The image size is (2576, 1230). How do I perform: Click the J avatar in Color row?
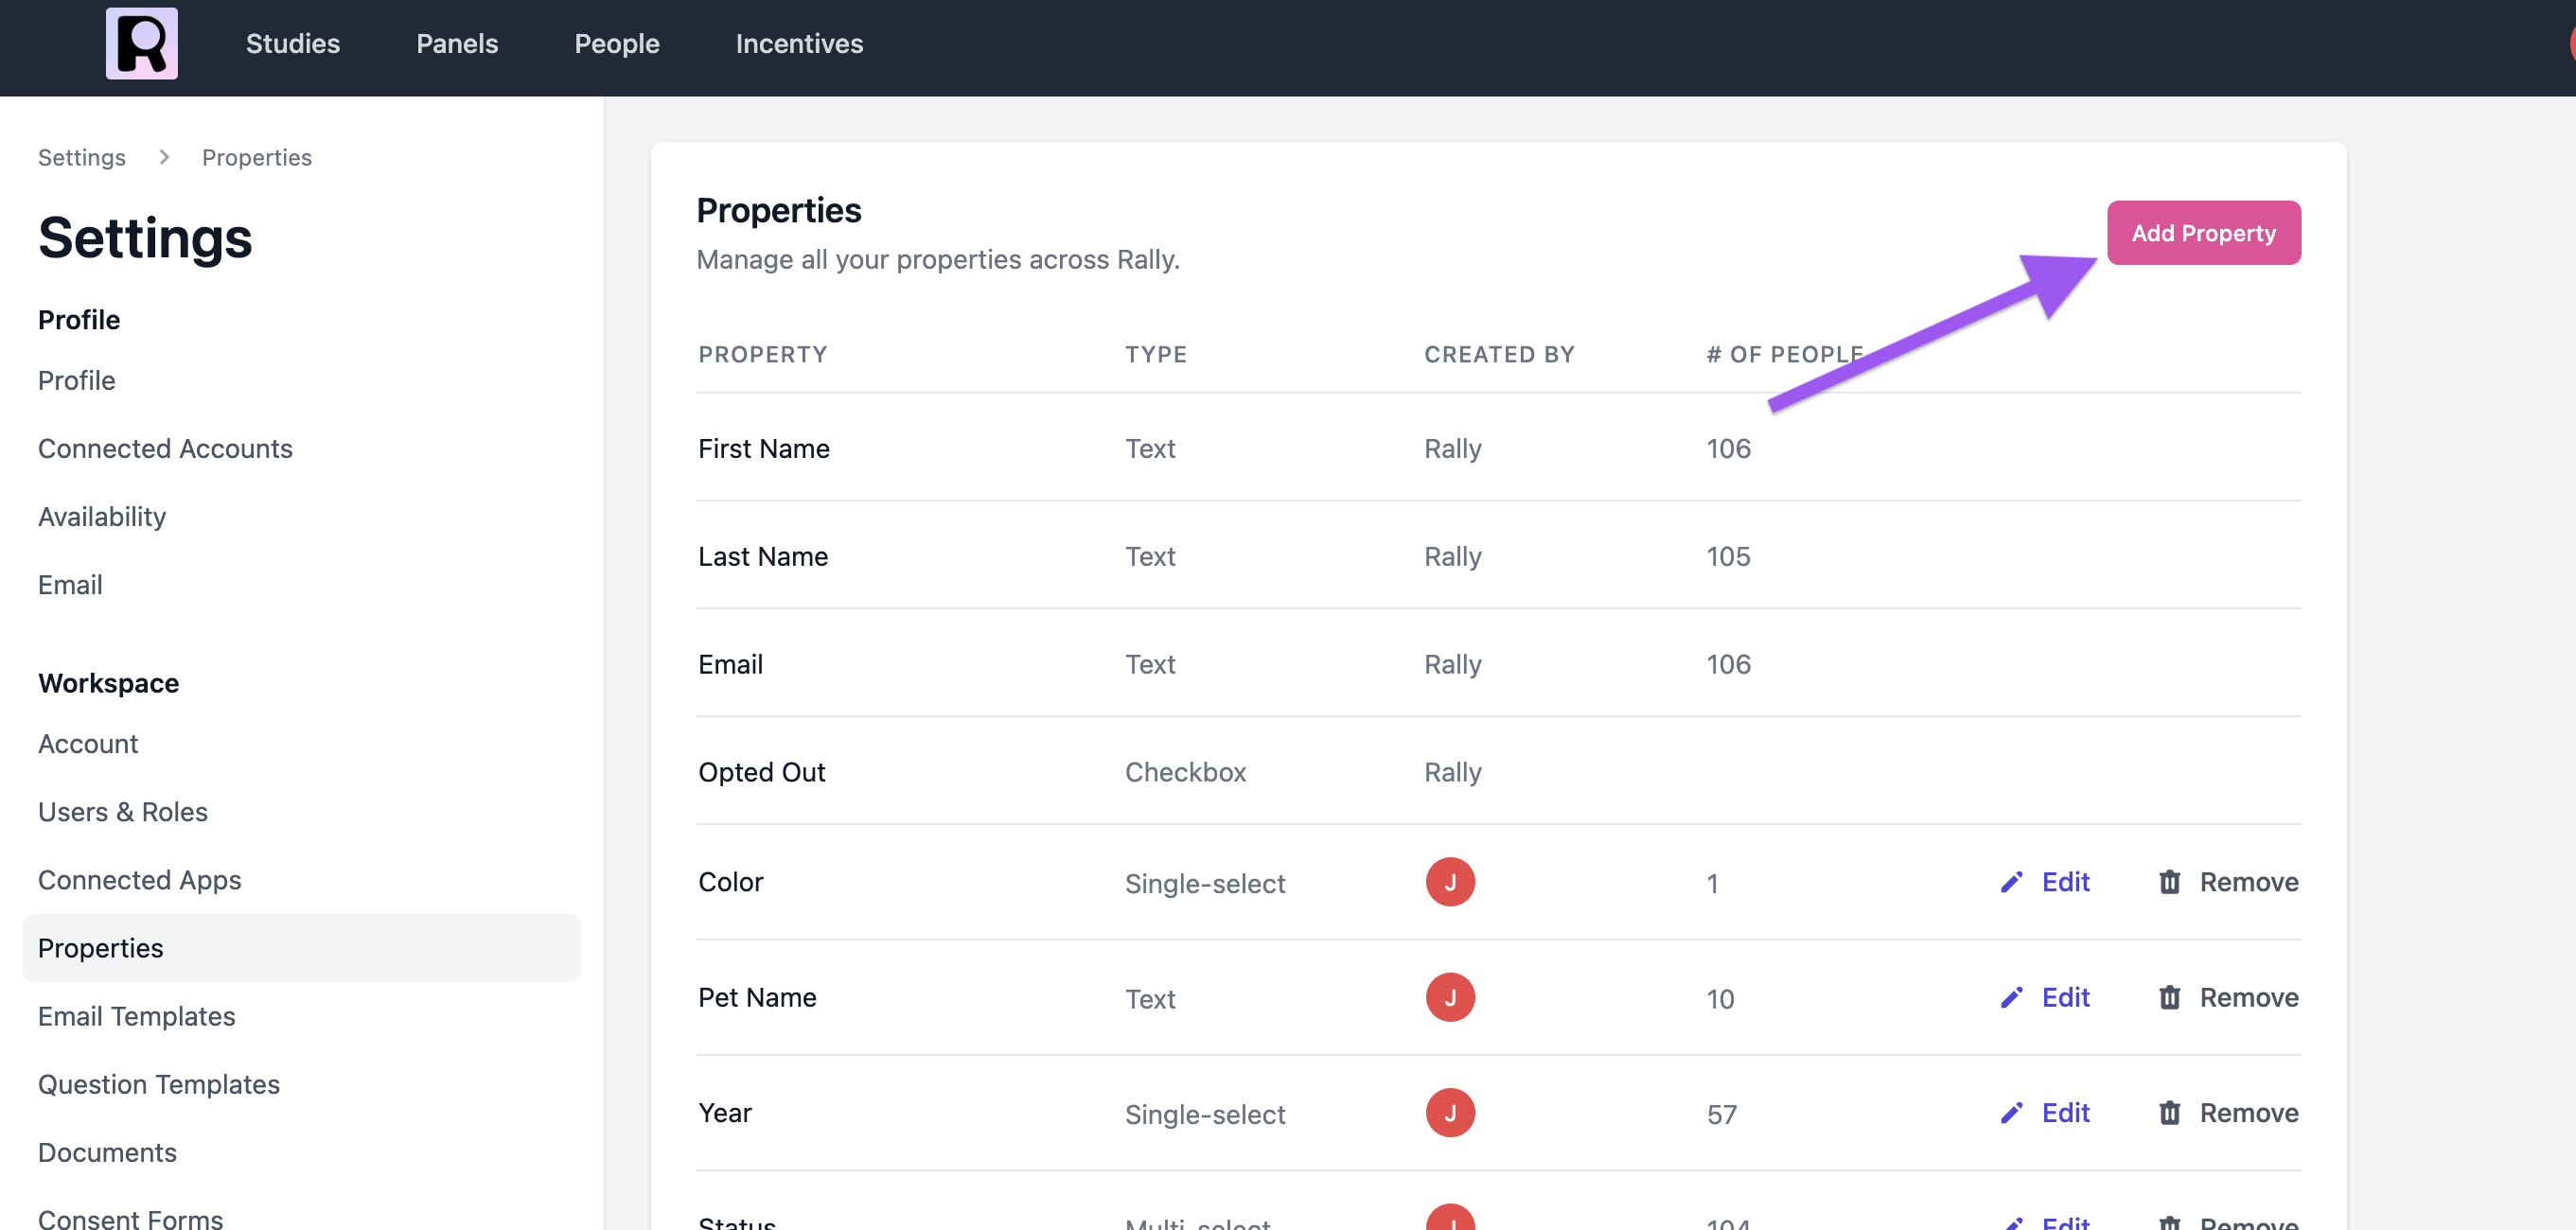tap(1449, 882)
